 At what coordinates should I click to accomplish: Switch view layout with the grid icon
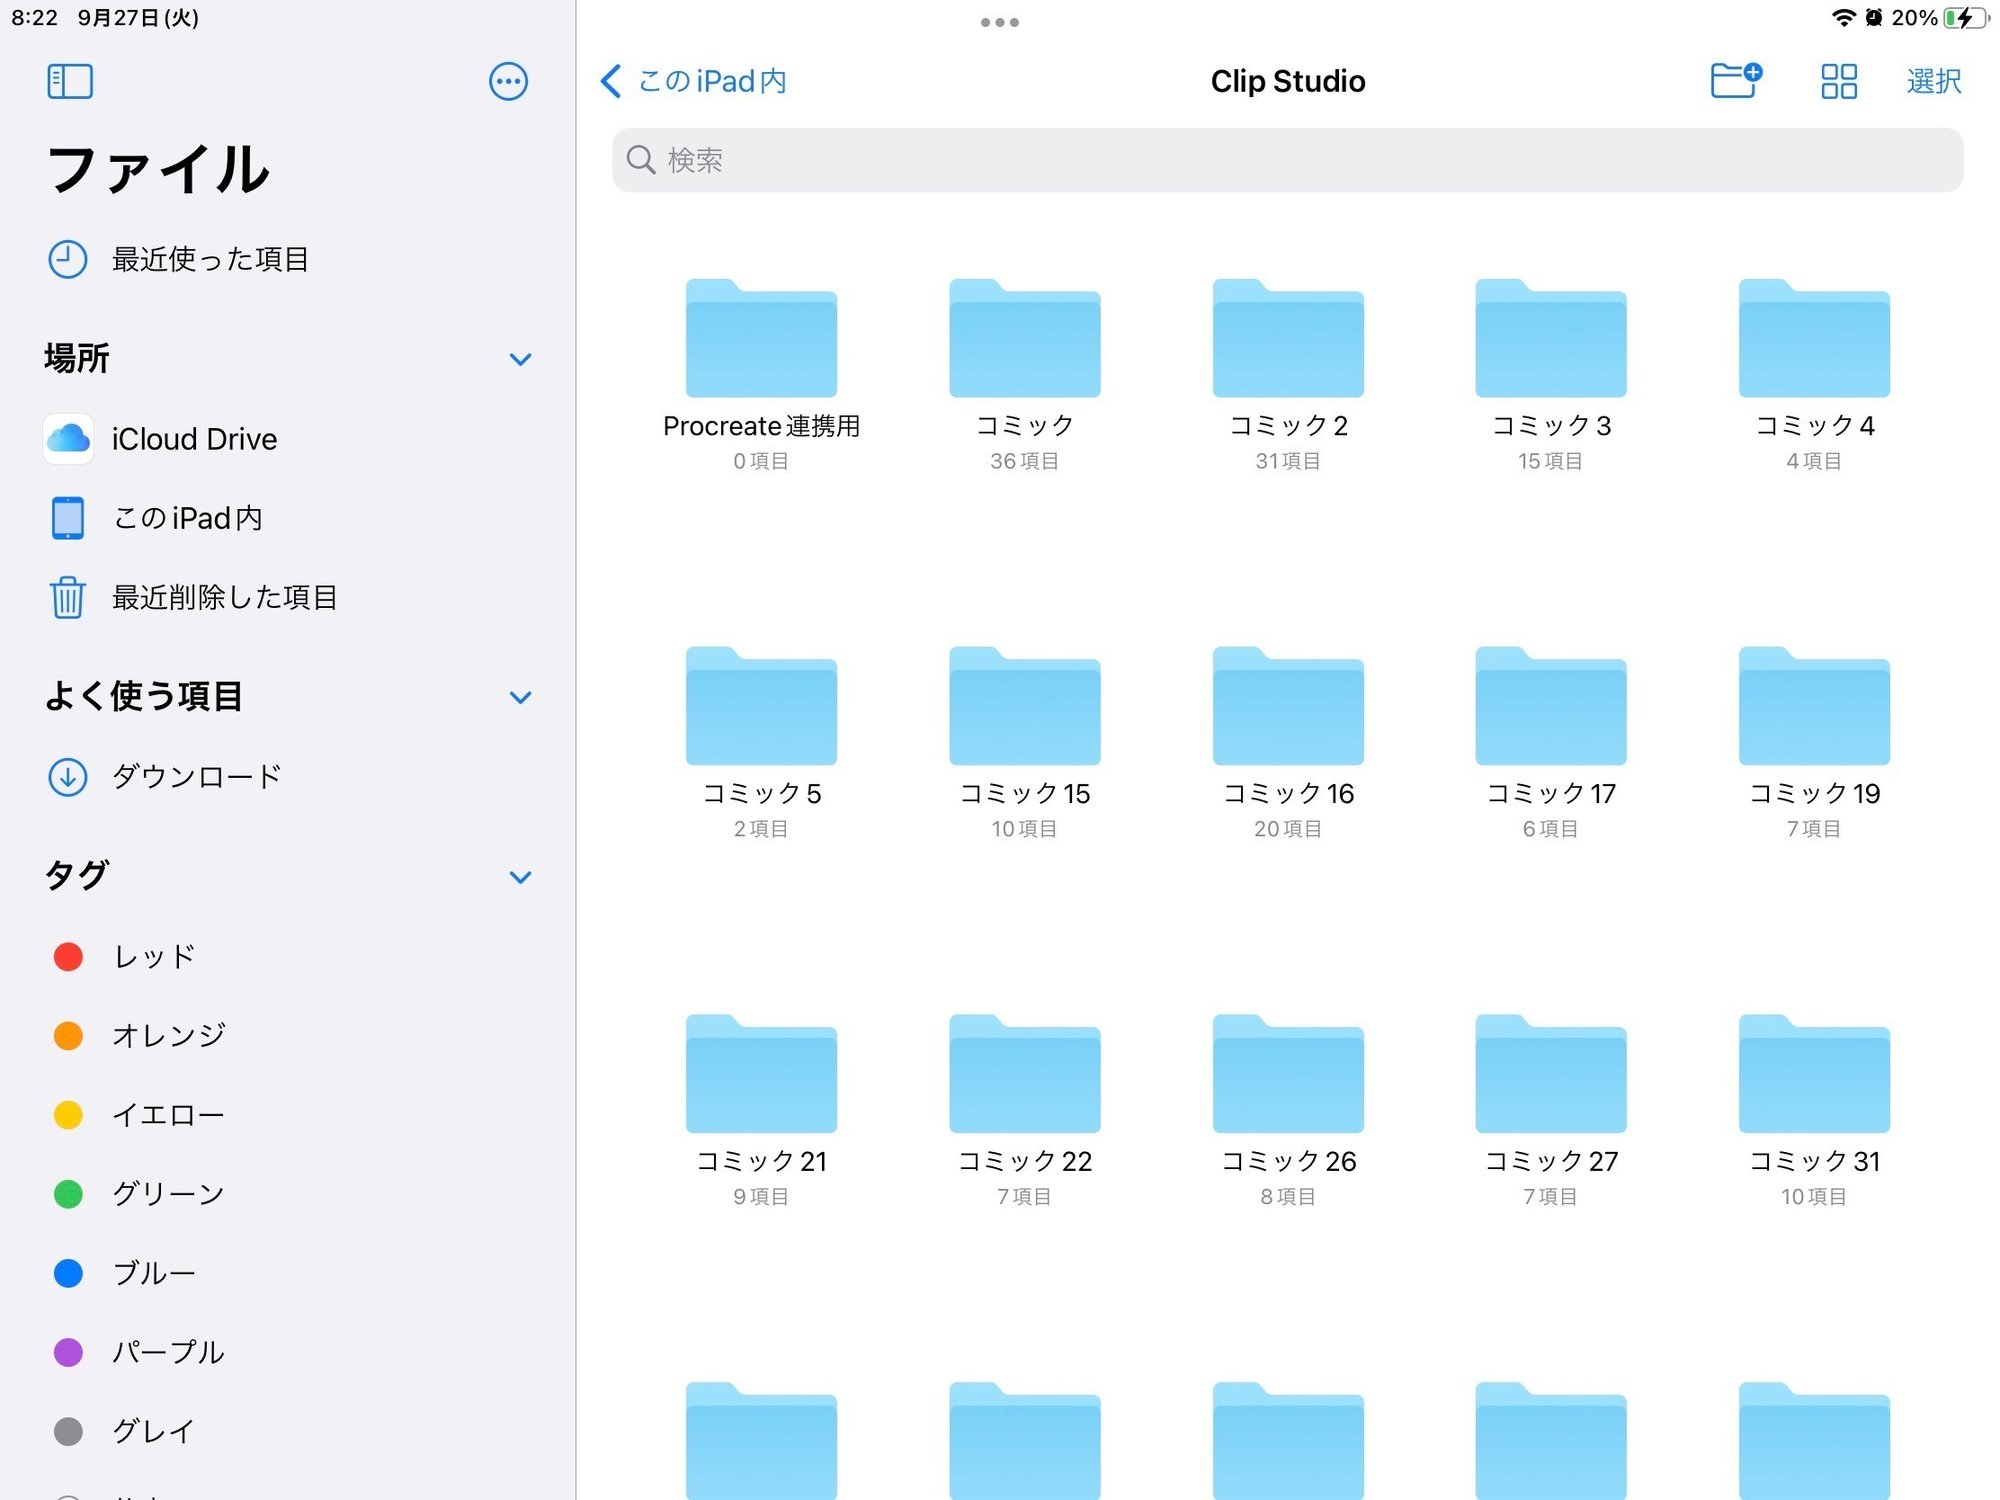coord(1837,81)
